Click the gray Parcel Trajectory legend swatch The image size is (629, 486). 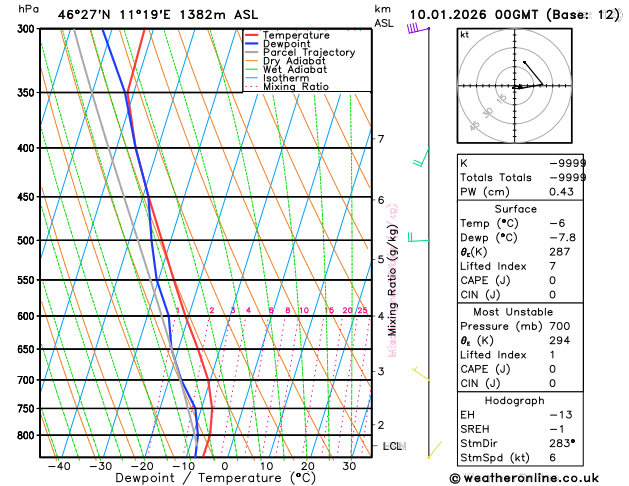(x=252, y=52)
